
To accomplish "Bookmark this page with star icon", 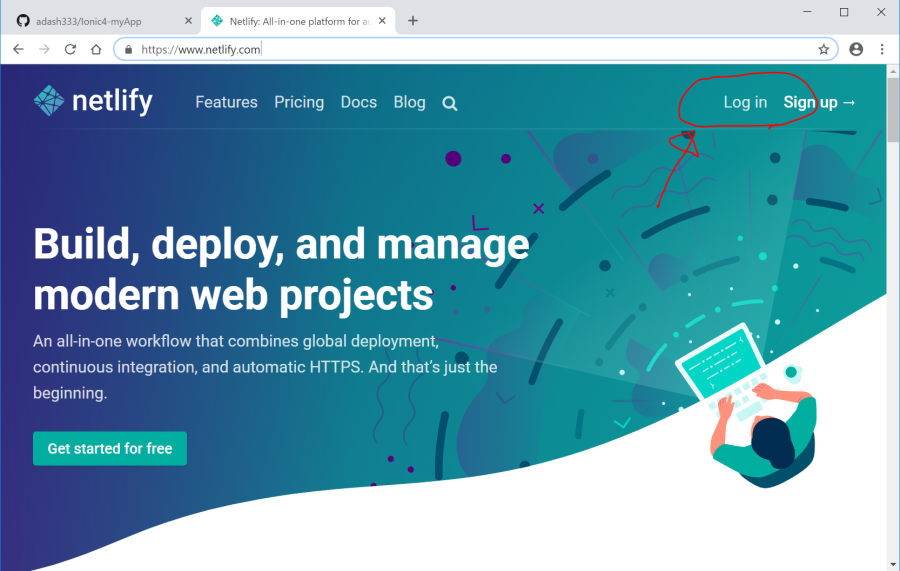I will point(824,49).
